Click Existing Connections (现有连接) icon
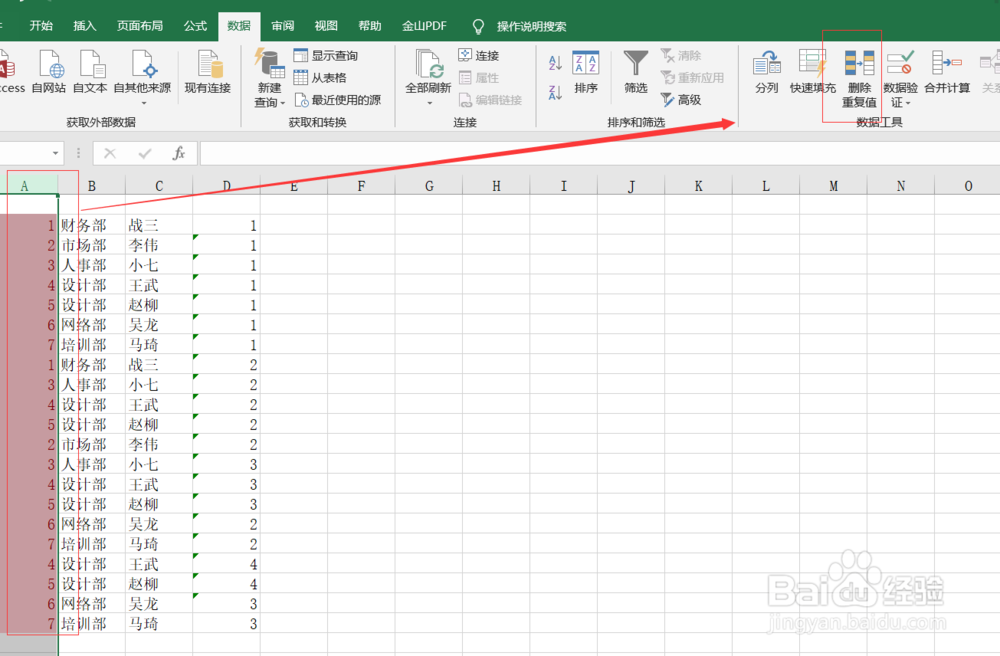Screen dimensions: 1000x656 [207, 71]
